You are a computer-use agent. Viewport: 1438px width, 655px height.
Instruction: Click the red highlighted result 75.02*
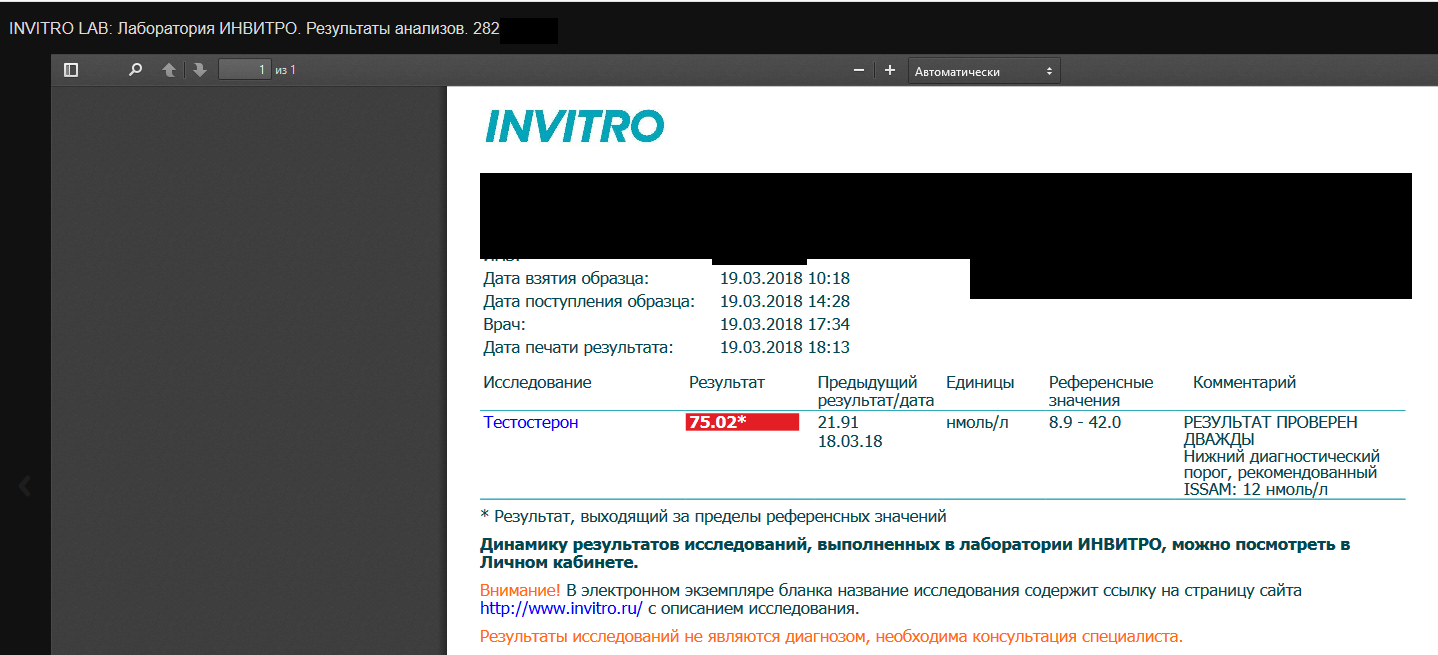pos(741,422)
